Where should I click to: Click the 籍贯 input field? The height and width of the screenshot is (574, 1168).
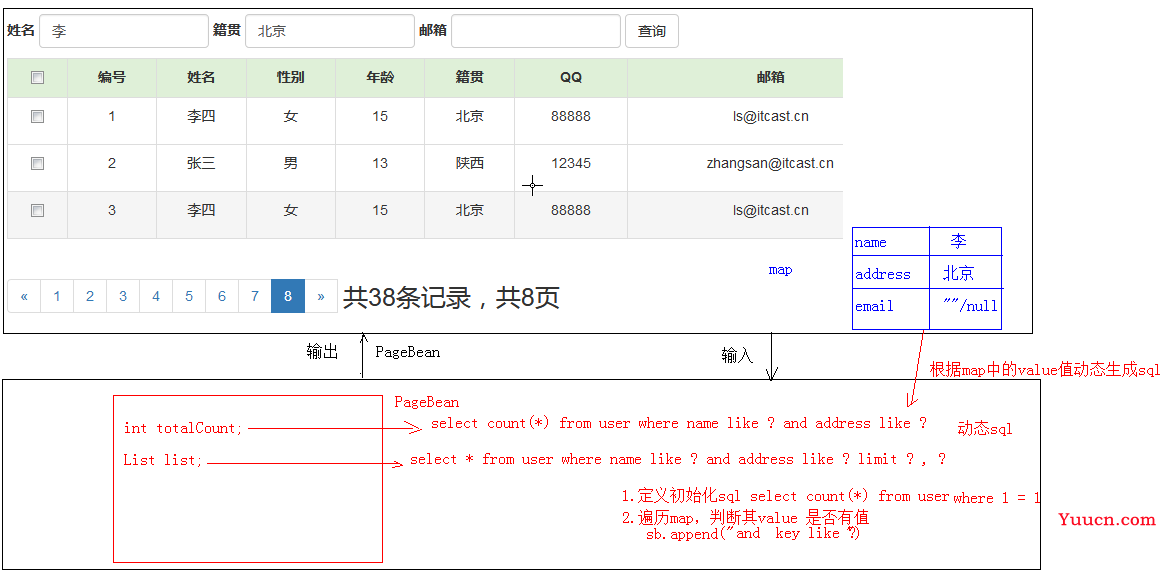329,31
